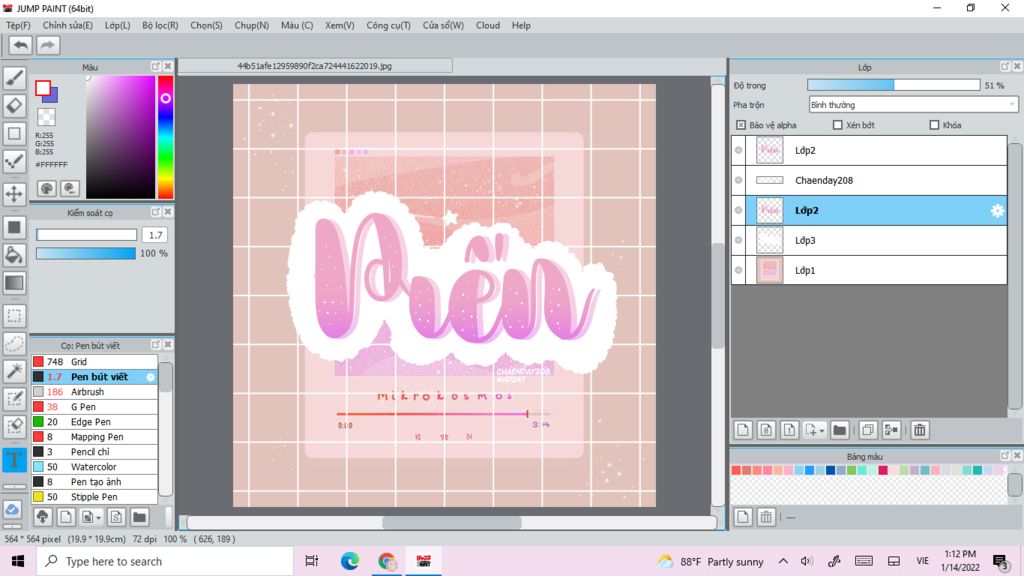This screenshot has width=1024, height=576.
Task: Enable the Khóa checkbox
Action: click(x=934, y=125)
